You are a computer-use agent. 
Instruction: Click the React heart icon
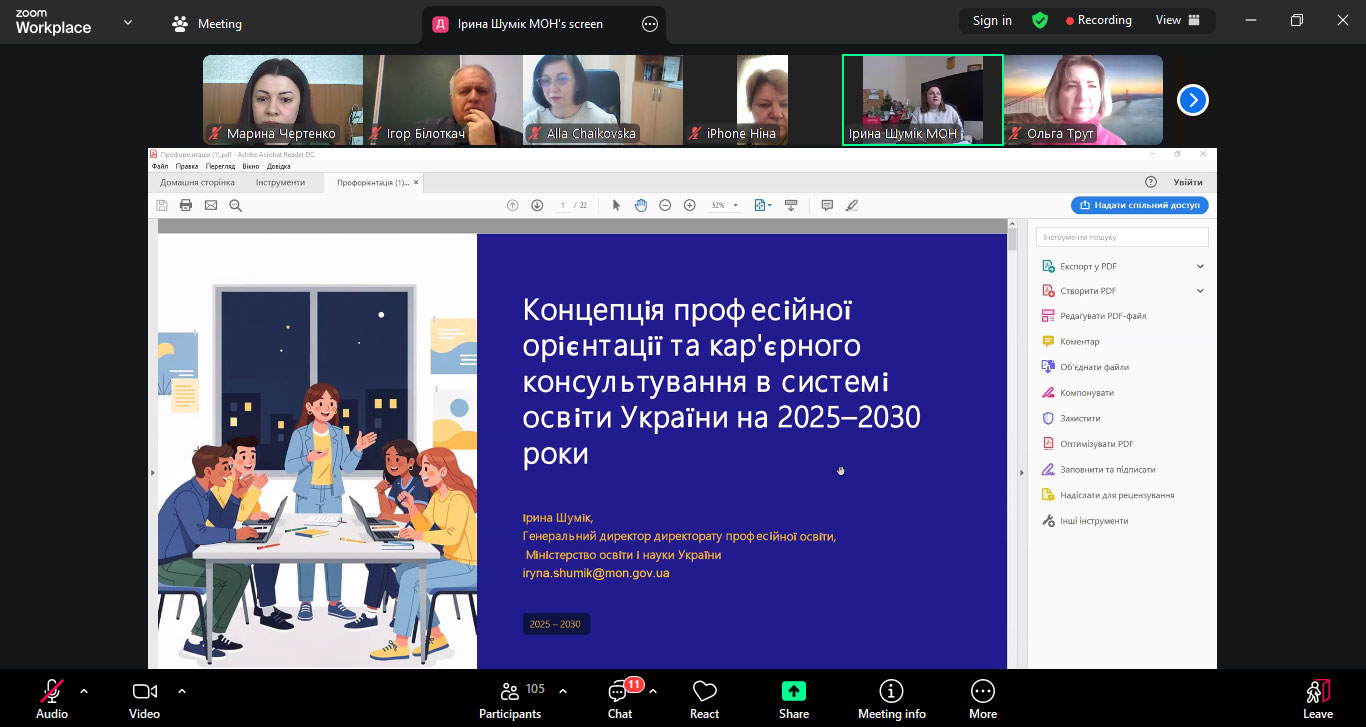tap(704, 697)
